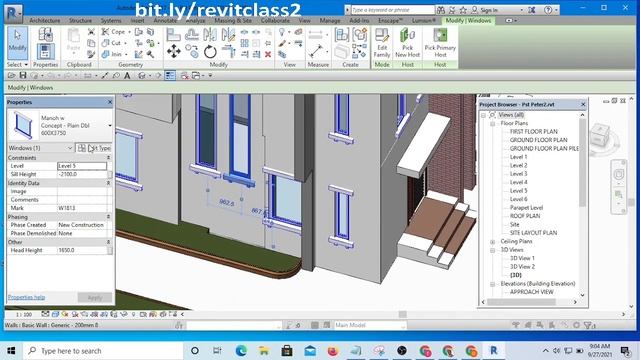Image resolution: width=640 pixels, height=360 pixels.
Task: Select the Rotate tool
Action: pos(210,52)
